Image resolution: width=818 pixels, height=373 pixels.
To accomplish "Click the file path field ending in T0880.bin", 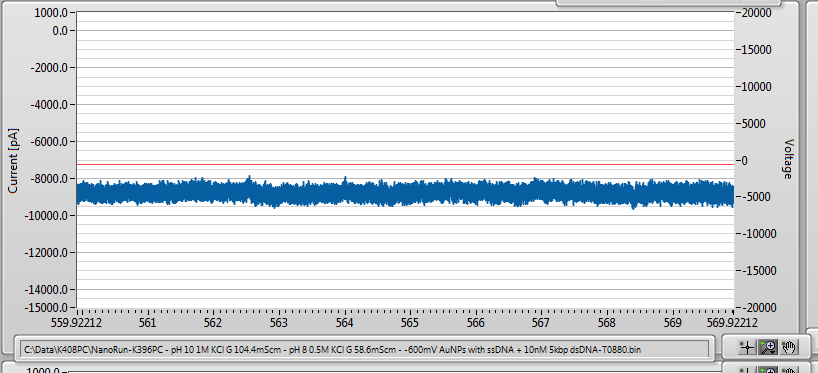I will point(365,349).
